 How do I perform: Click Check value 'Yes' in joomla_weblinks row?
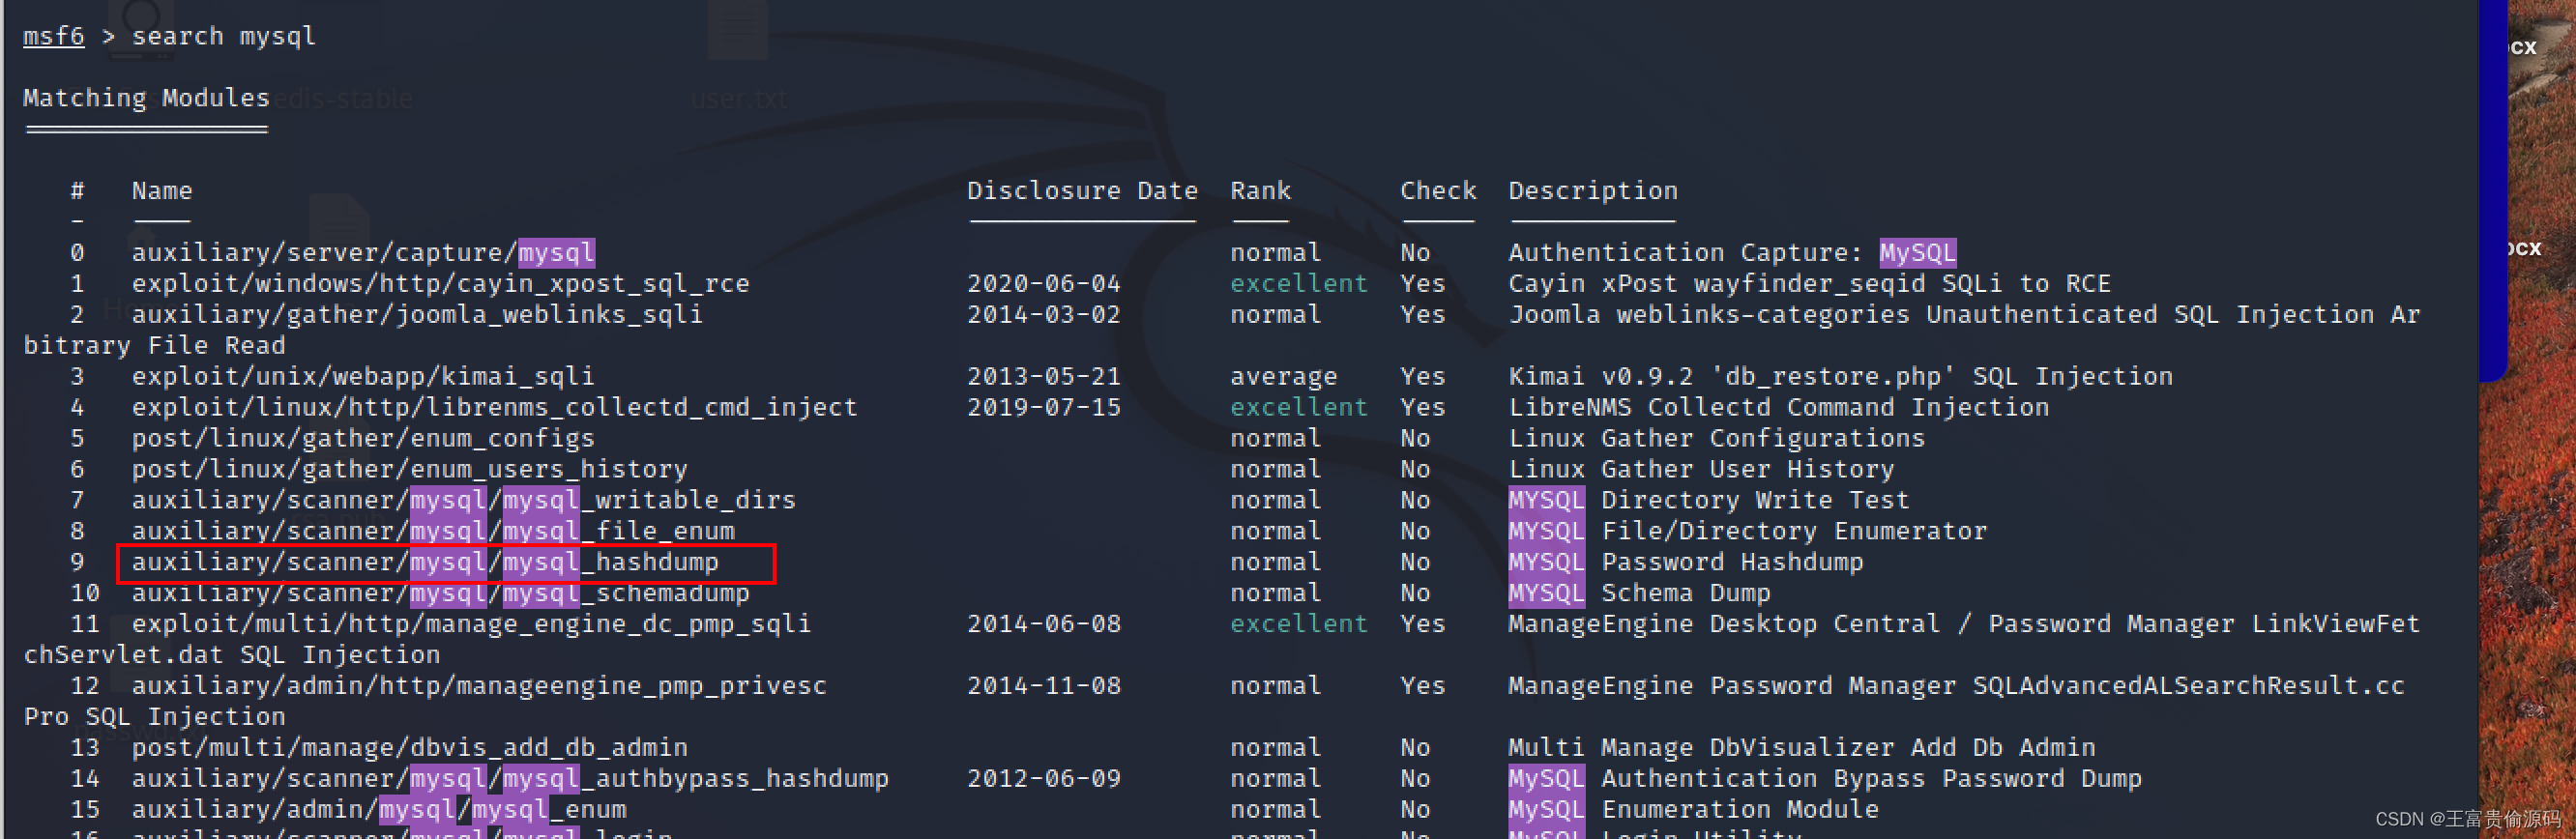pyautogui.click(x=1422, y=315)
